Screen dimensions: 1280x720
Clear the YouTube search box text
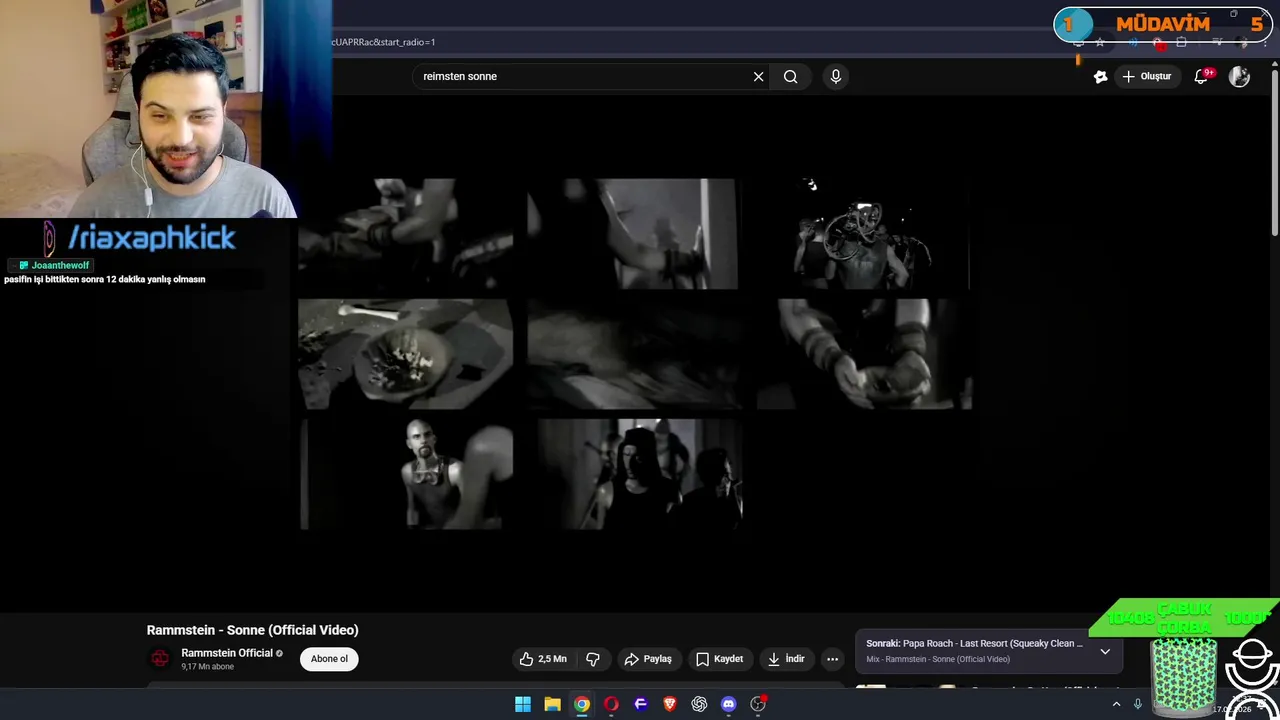(x=758, y=76)
